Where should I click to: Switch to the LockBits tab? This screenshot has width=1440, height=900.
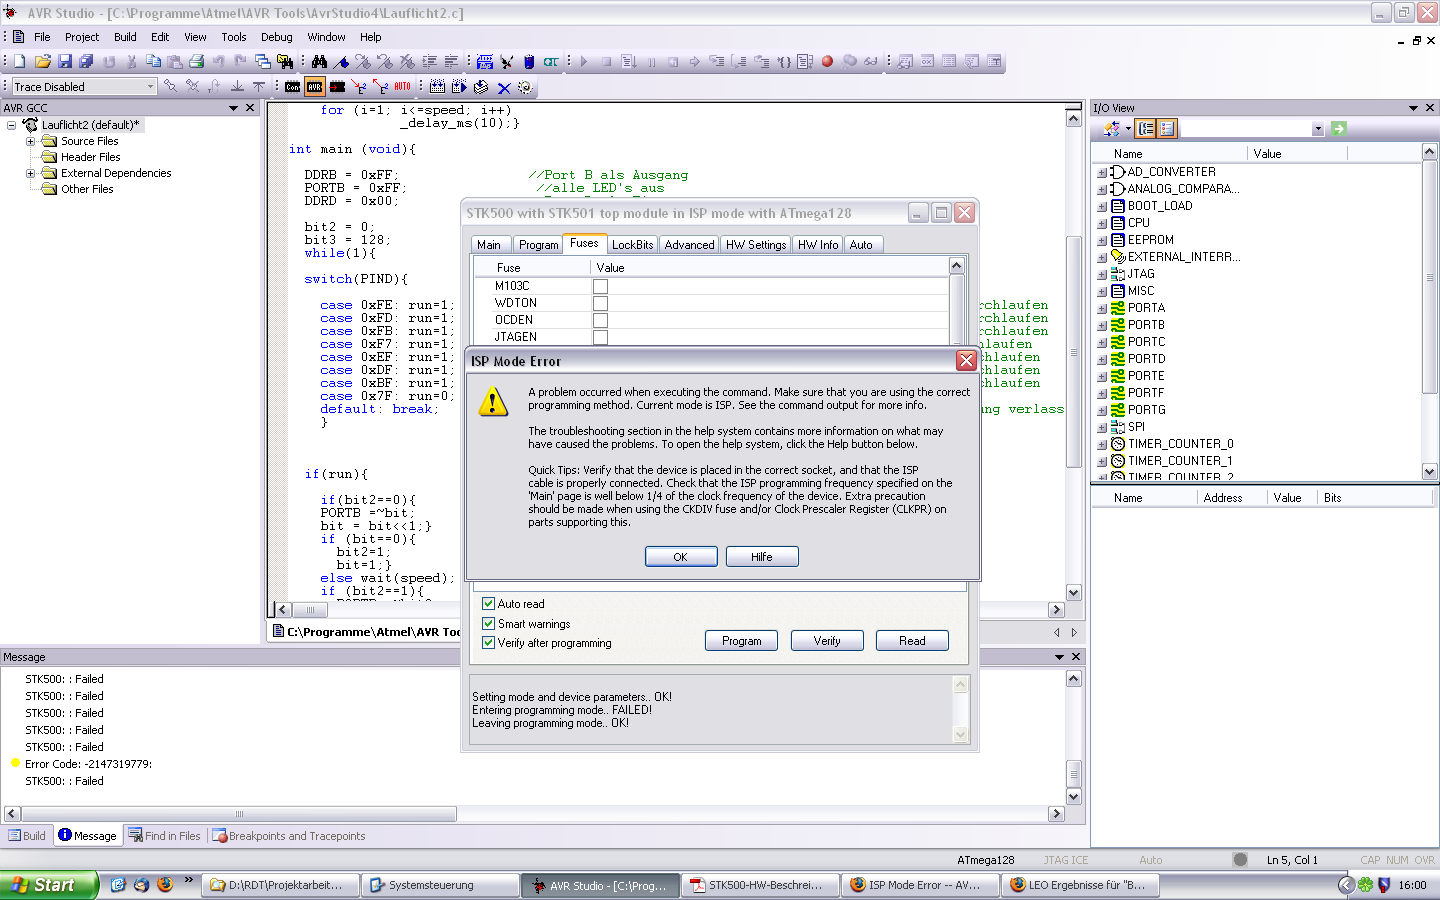632,245
